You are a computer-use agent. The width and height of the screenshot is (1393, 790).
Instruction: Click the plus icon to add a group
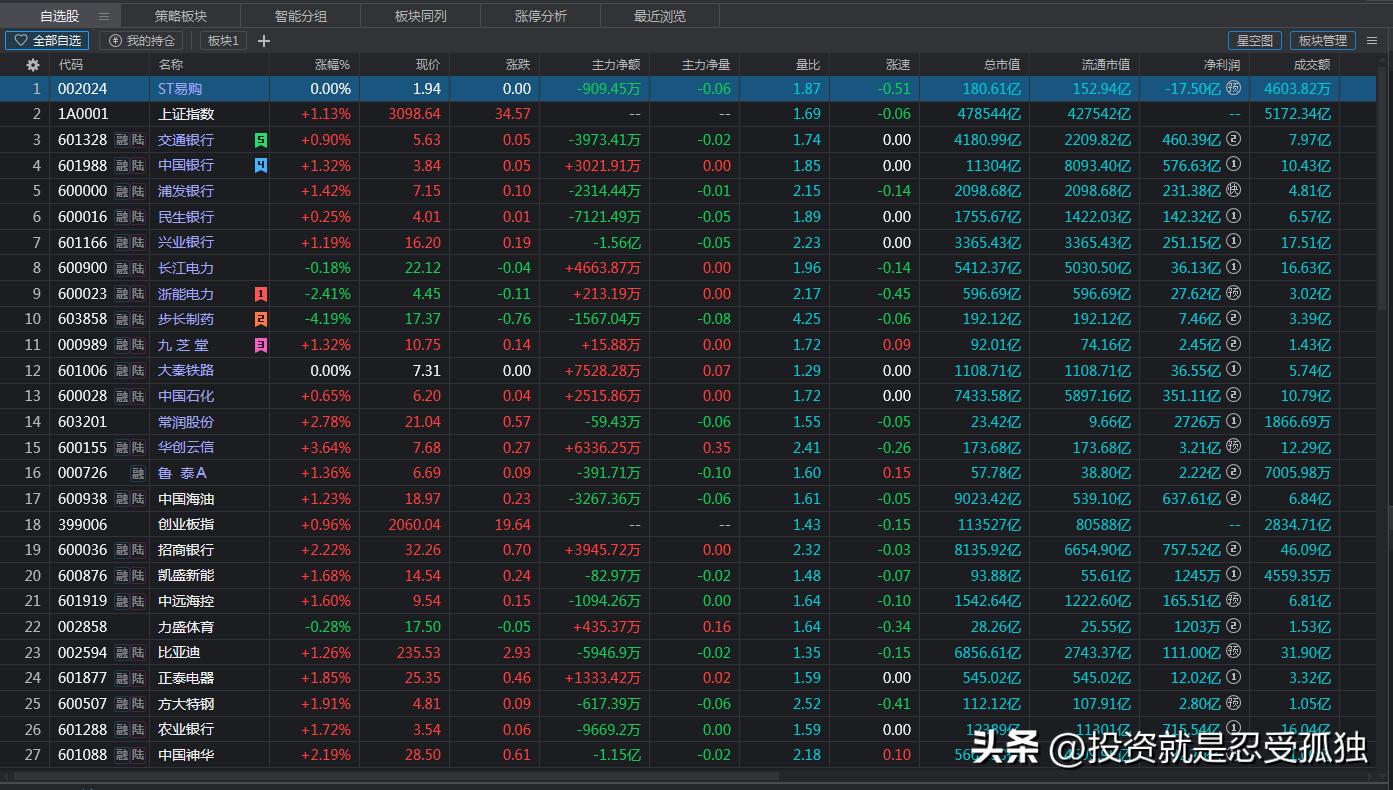(263, 40)
